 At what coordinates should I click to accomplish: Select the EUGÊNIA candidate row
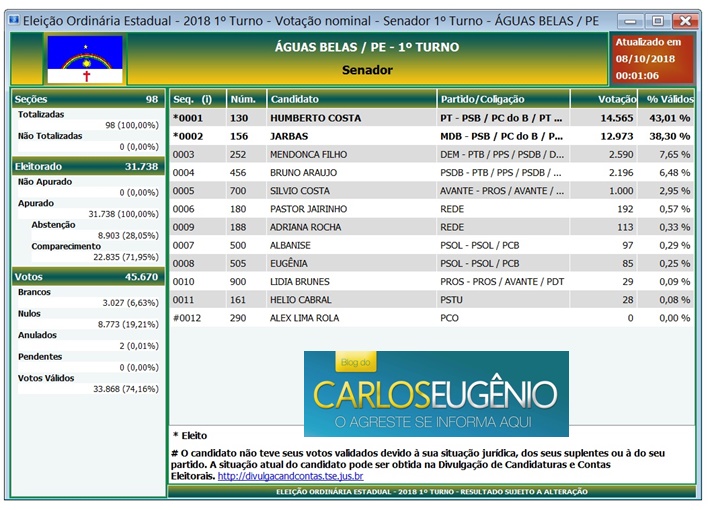(431, 263)
